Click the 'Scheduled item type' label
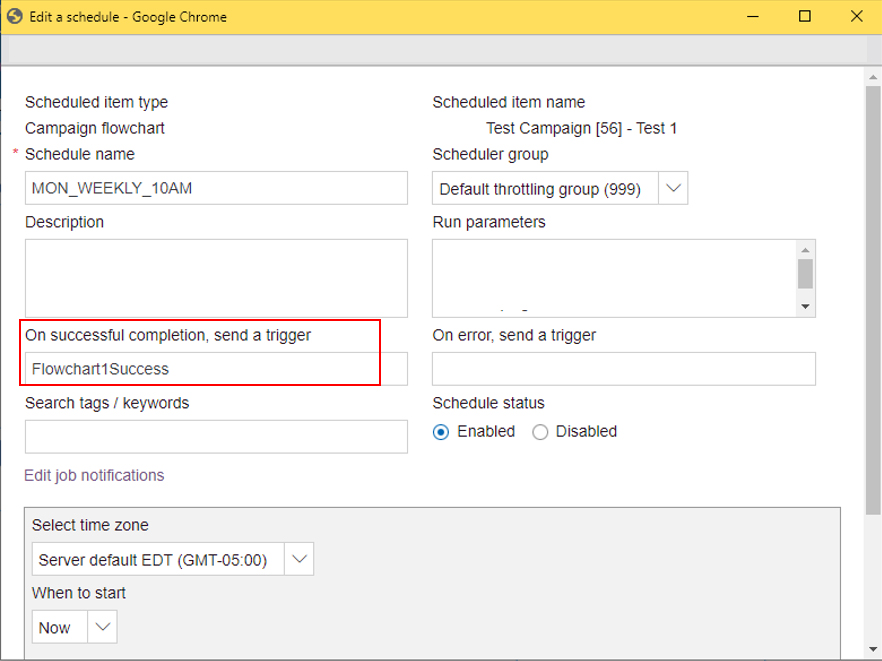 pyautogui.click(x=96, y=102)
